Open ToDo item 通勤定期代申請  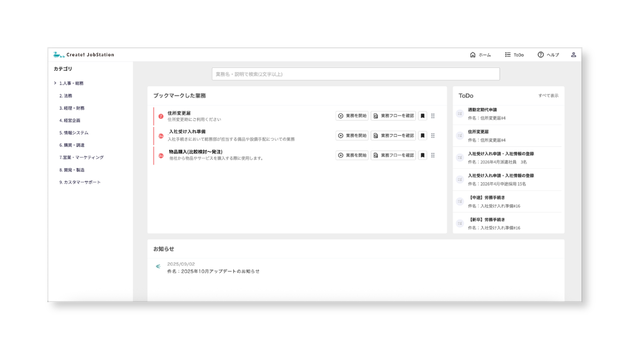tap(482, 110)
